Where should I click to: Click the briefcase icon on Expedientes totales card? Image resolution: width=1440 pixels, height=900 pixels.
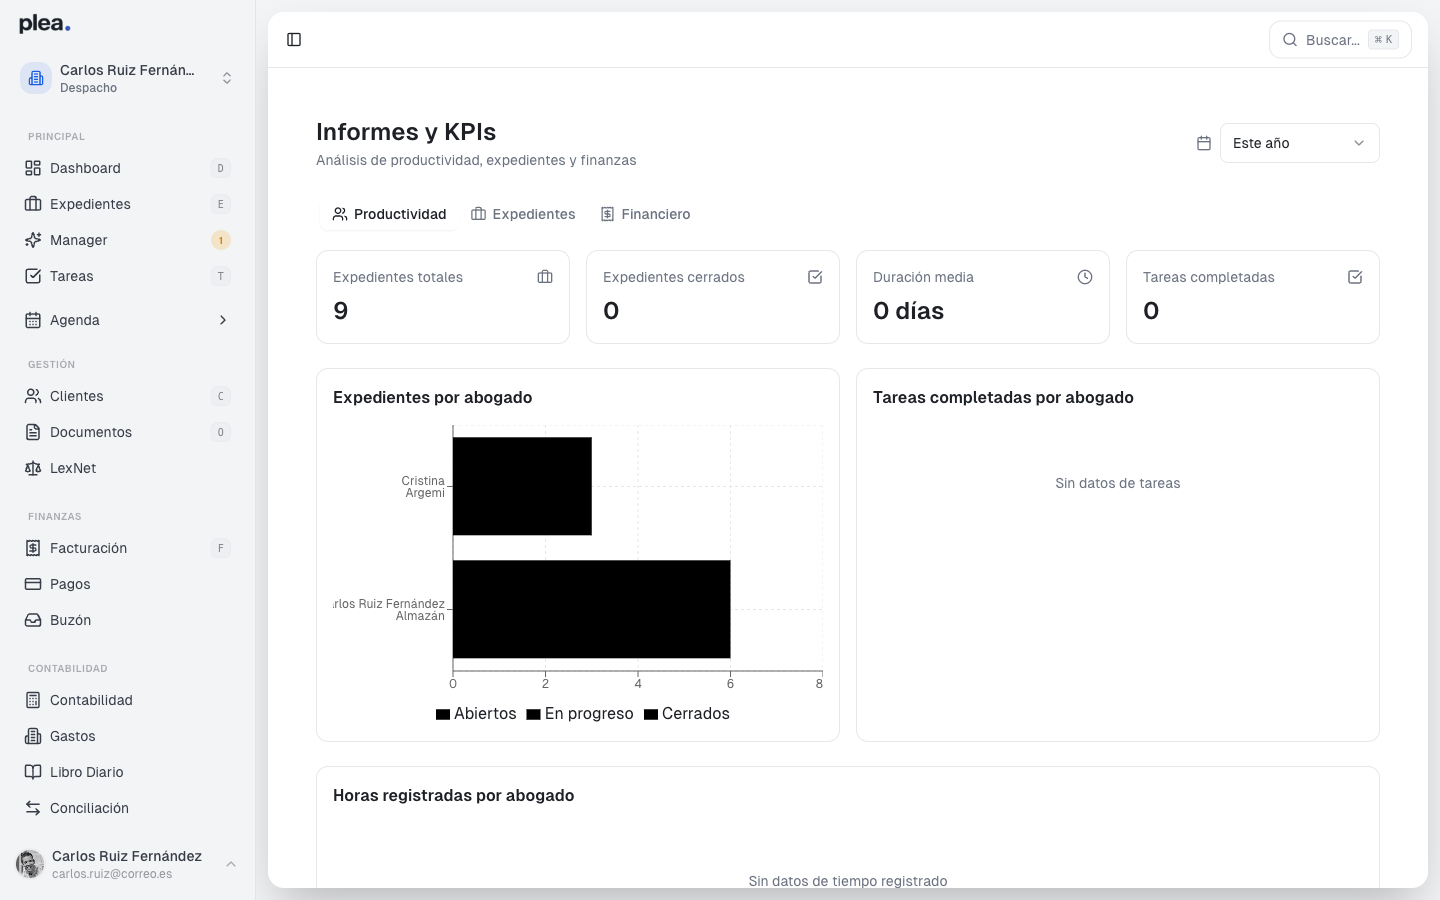pyautogui.click(x=544, y=277)
